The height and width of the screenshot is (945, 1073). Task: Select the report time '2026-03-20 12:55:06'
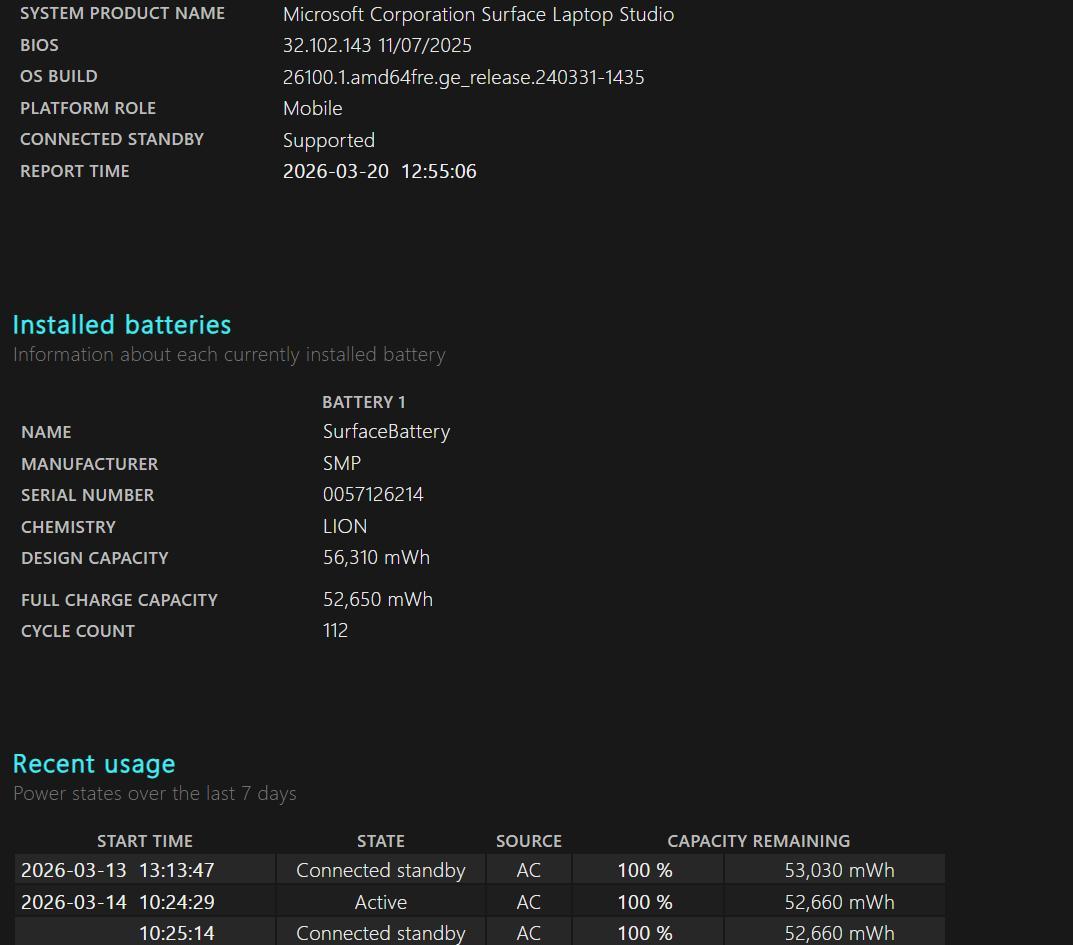pyautogui.click(x=379, y=171)
